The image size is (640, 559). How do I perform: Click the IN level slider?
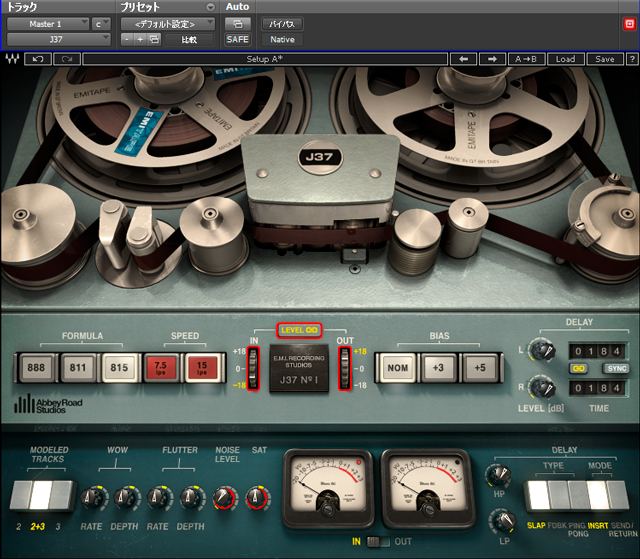click(253, 368)
